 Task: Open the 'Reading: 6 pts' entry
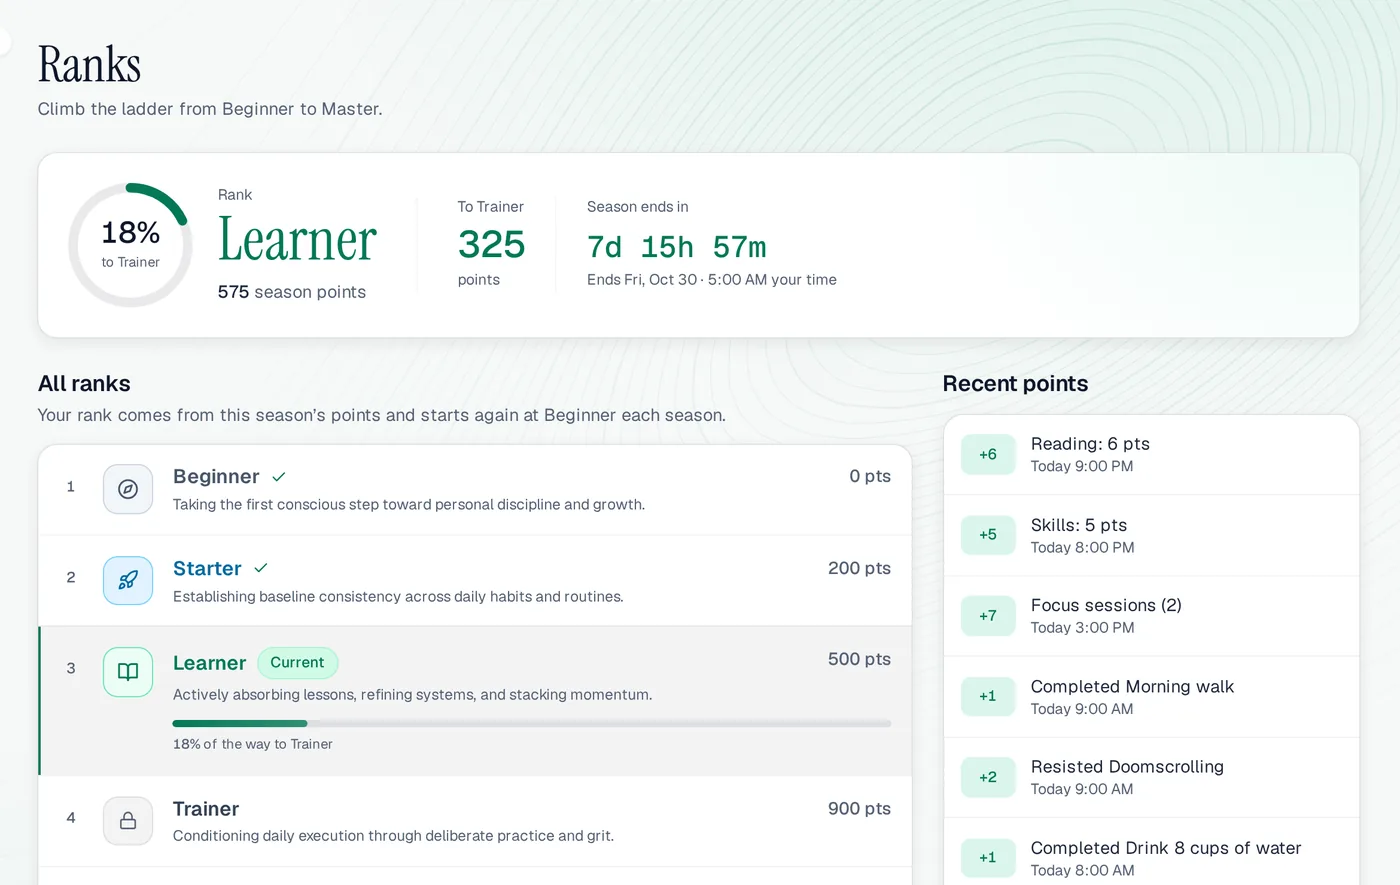1151,454
